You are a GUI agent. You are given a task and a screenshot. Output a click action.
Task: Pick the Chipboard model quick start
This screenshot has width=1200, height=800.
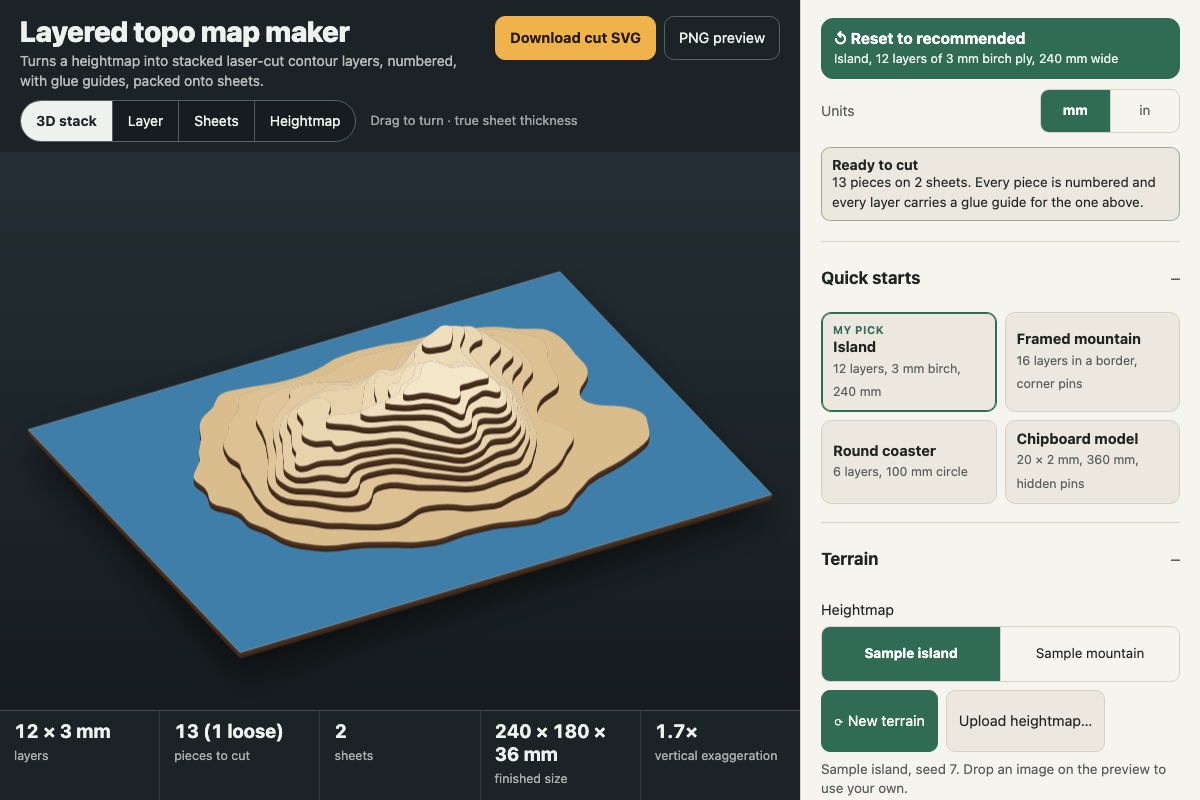(1092, 462)
